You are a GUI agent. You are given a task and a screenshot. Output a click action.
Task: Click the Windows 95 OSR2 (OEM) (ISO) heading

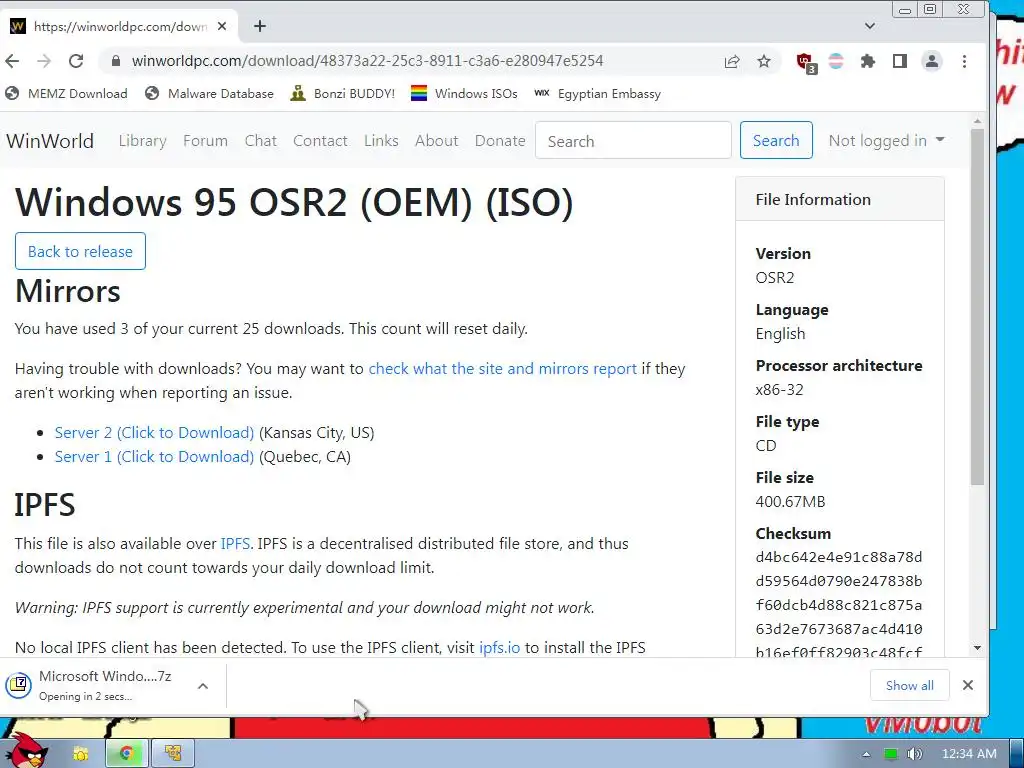point(294,202)
